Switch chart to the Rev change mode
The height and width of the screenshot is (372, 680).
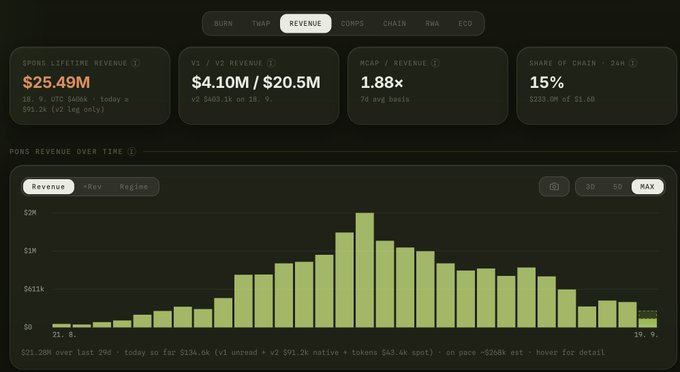(x=92, y=186)
